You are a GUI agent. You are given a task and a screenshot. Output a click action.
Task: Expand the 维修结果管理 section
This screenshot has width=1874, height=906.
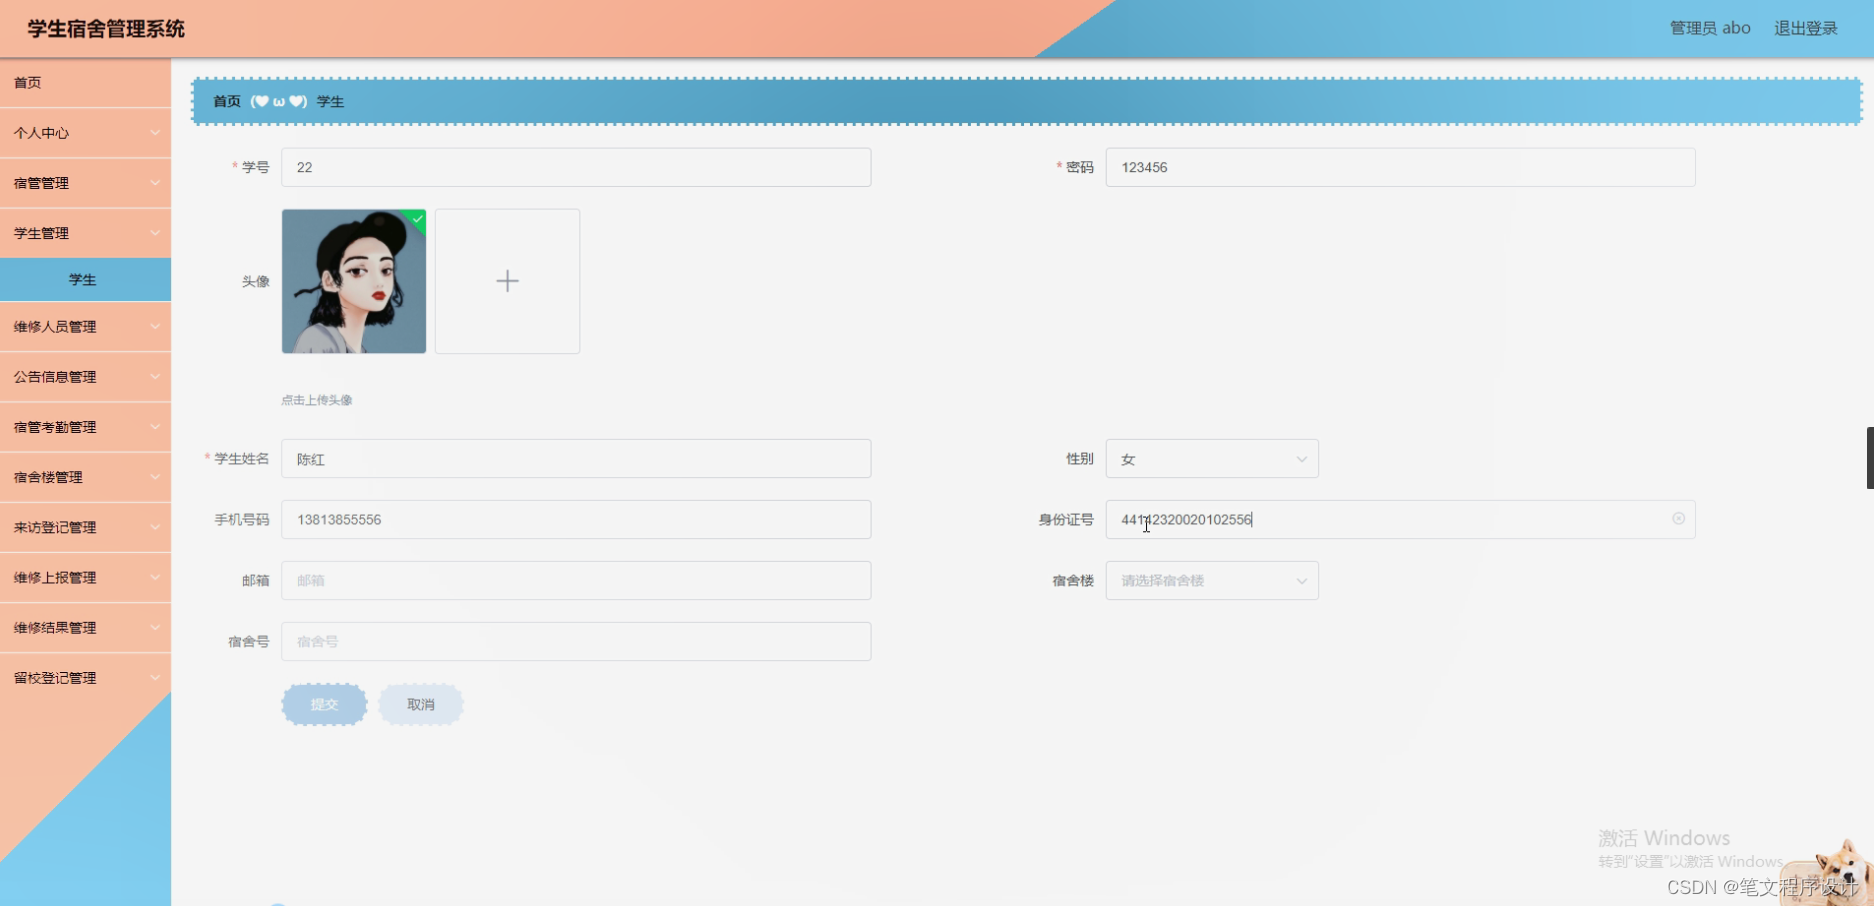(85, 627)
